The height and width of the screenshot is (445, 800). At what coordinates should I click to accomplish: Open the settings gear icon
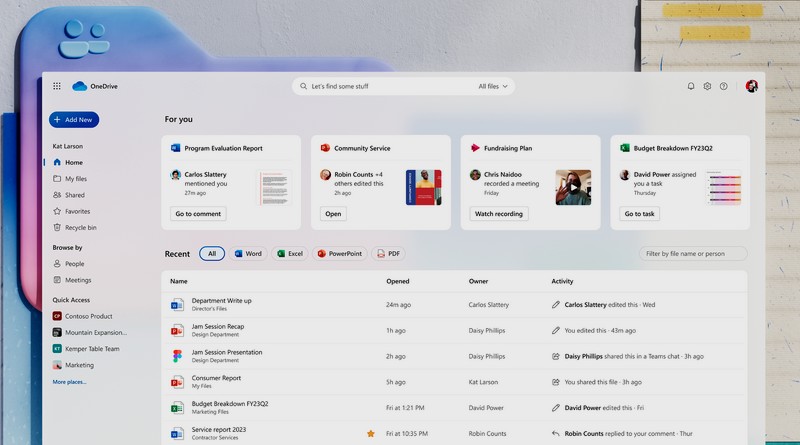pos(707,87)
